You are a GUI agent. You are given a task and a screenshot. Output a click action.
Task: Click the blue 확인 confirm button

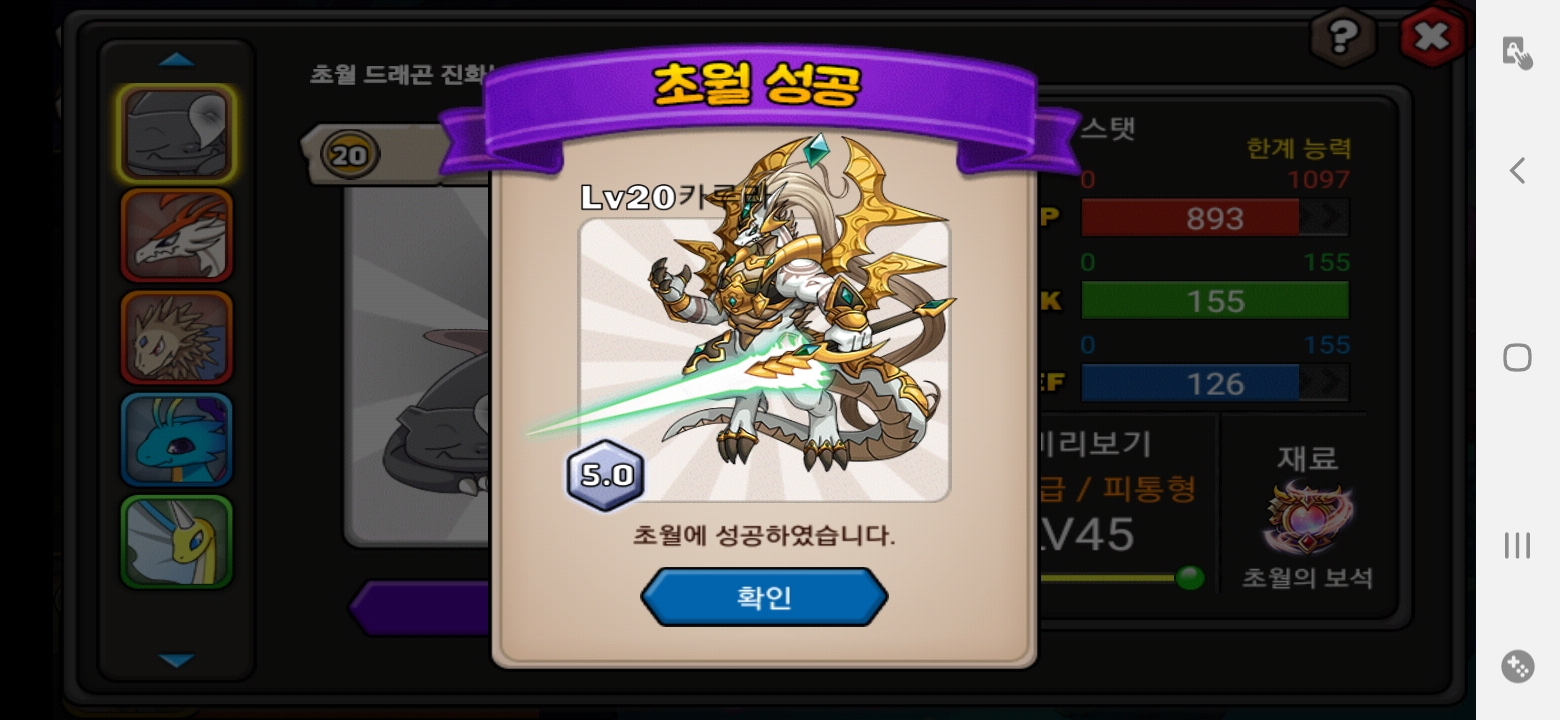764,597
